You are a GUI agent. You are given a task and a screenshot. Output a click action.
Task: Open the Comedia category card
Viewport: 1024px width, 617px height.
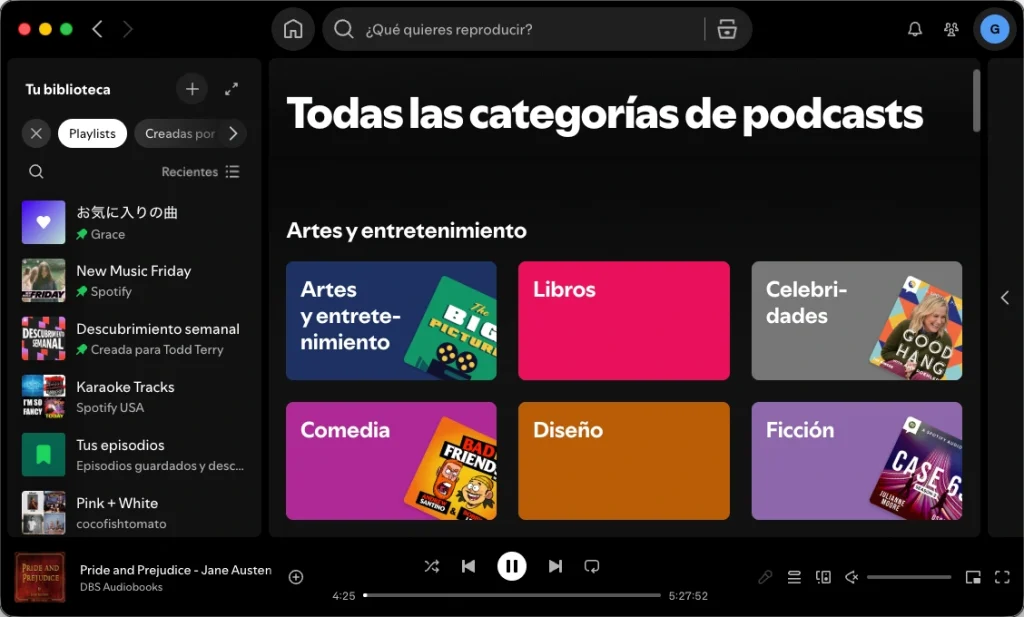(391, 461)
